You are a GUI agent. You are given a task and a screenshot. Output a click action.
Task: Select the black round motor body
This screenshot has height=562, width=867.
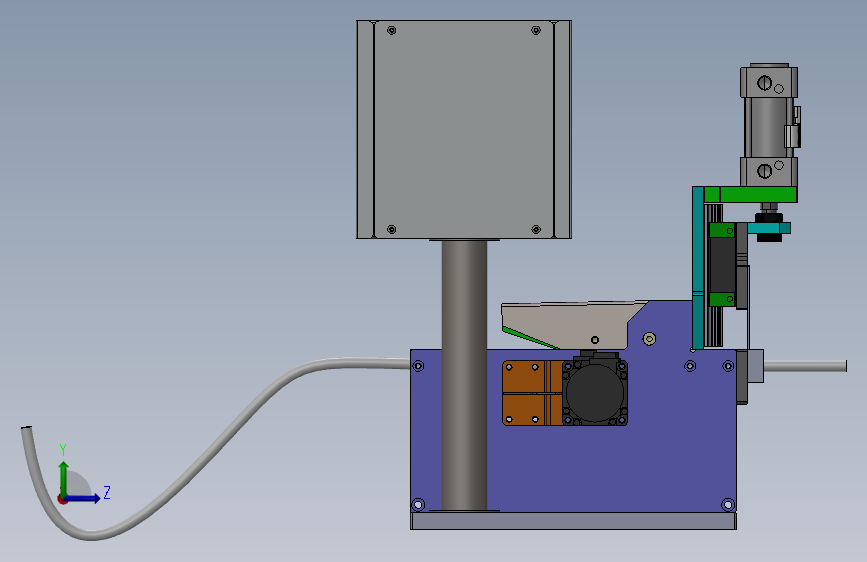595,392
